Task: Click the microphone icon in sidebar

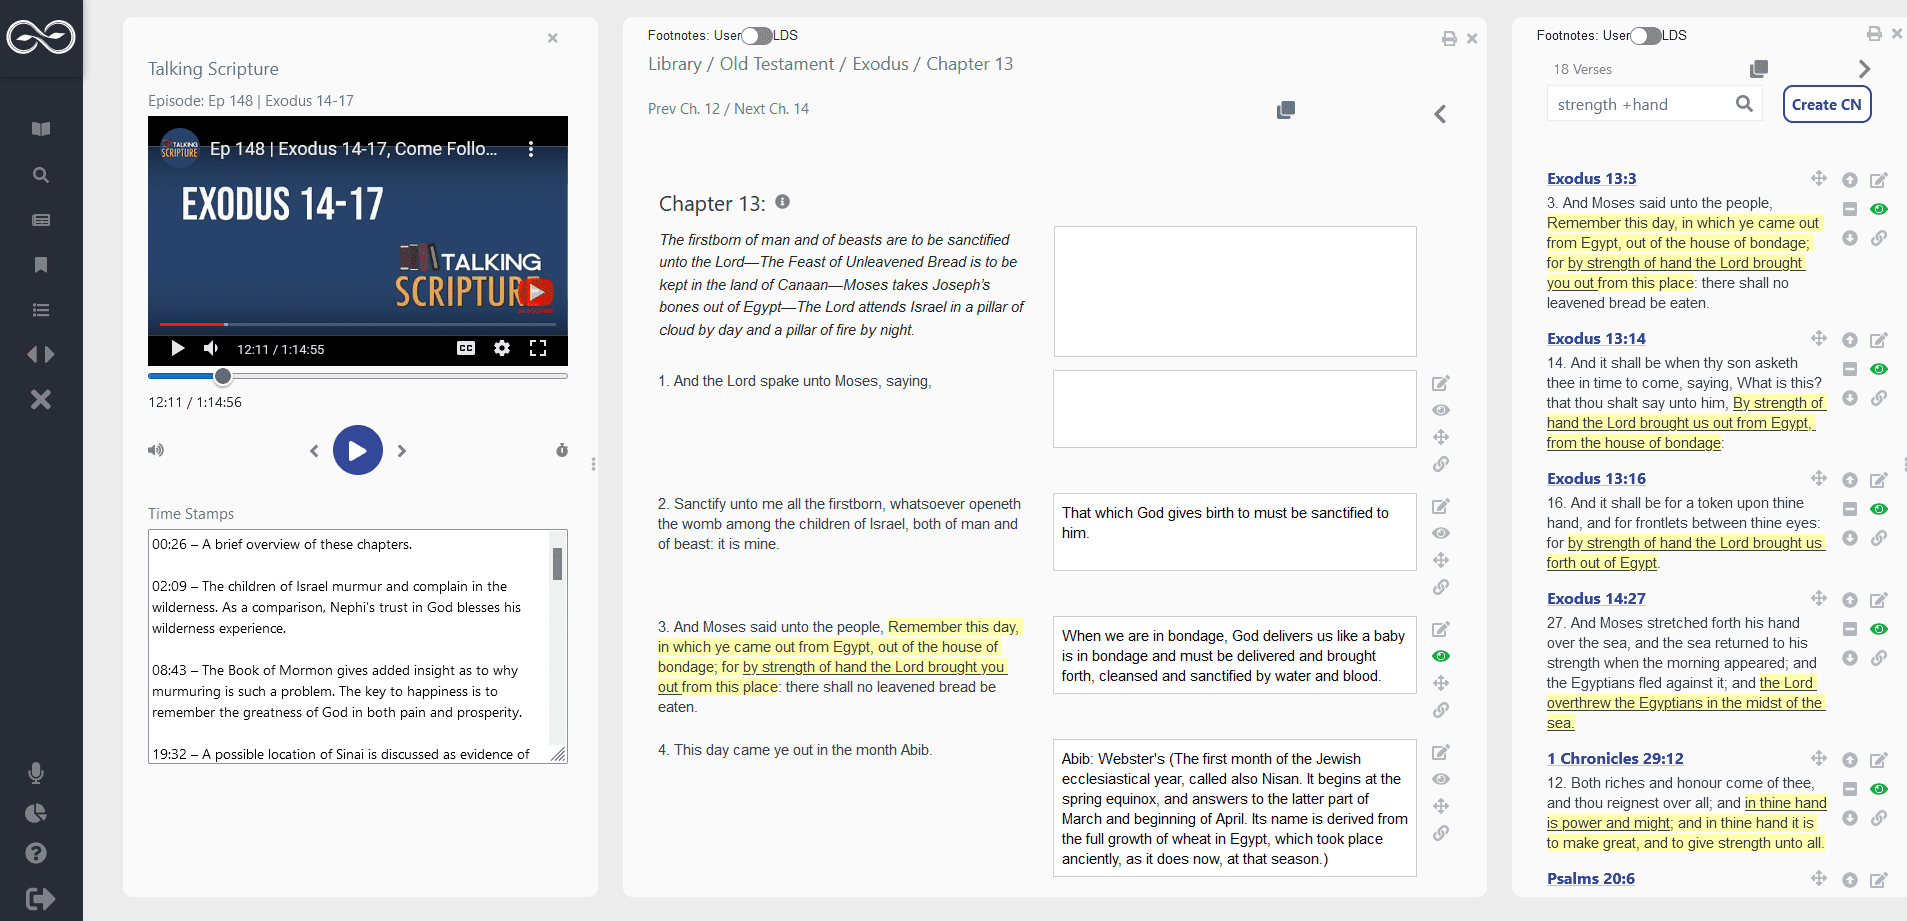Action: point(36,773)
